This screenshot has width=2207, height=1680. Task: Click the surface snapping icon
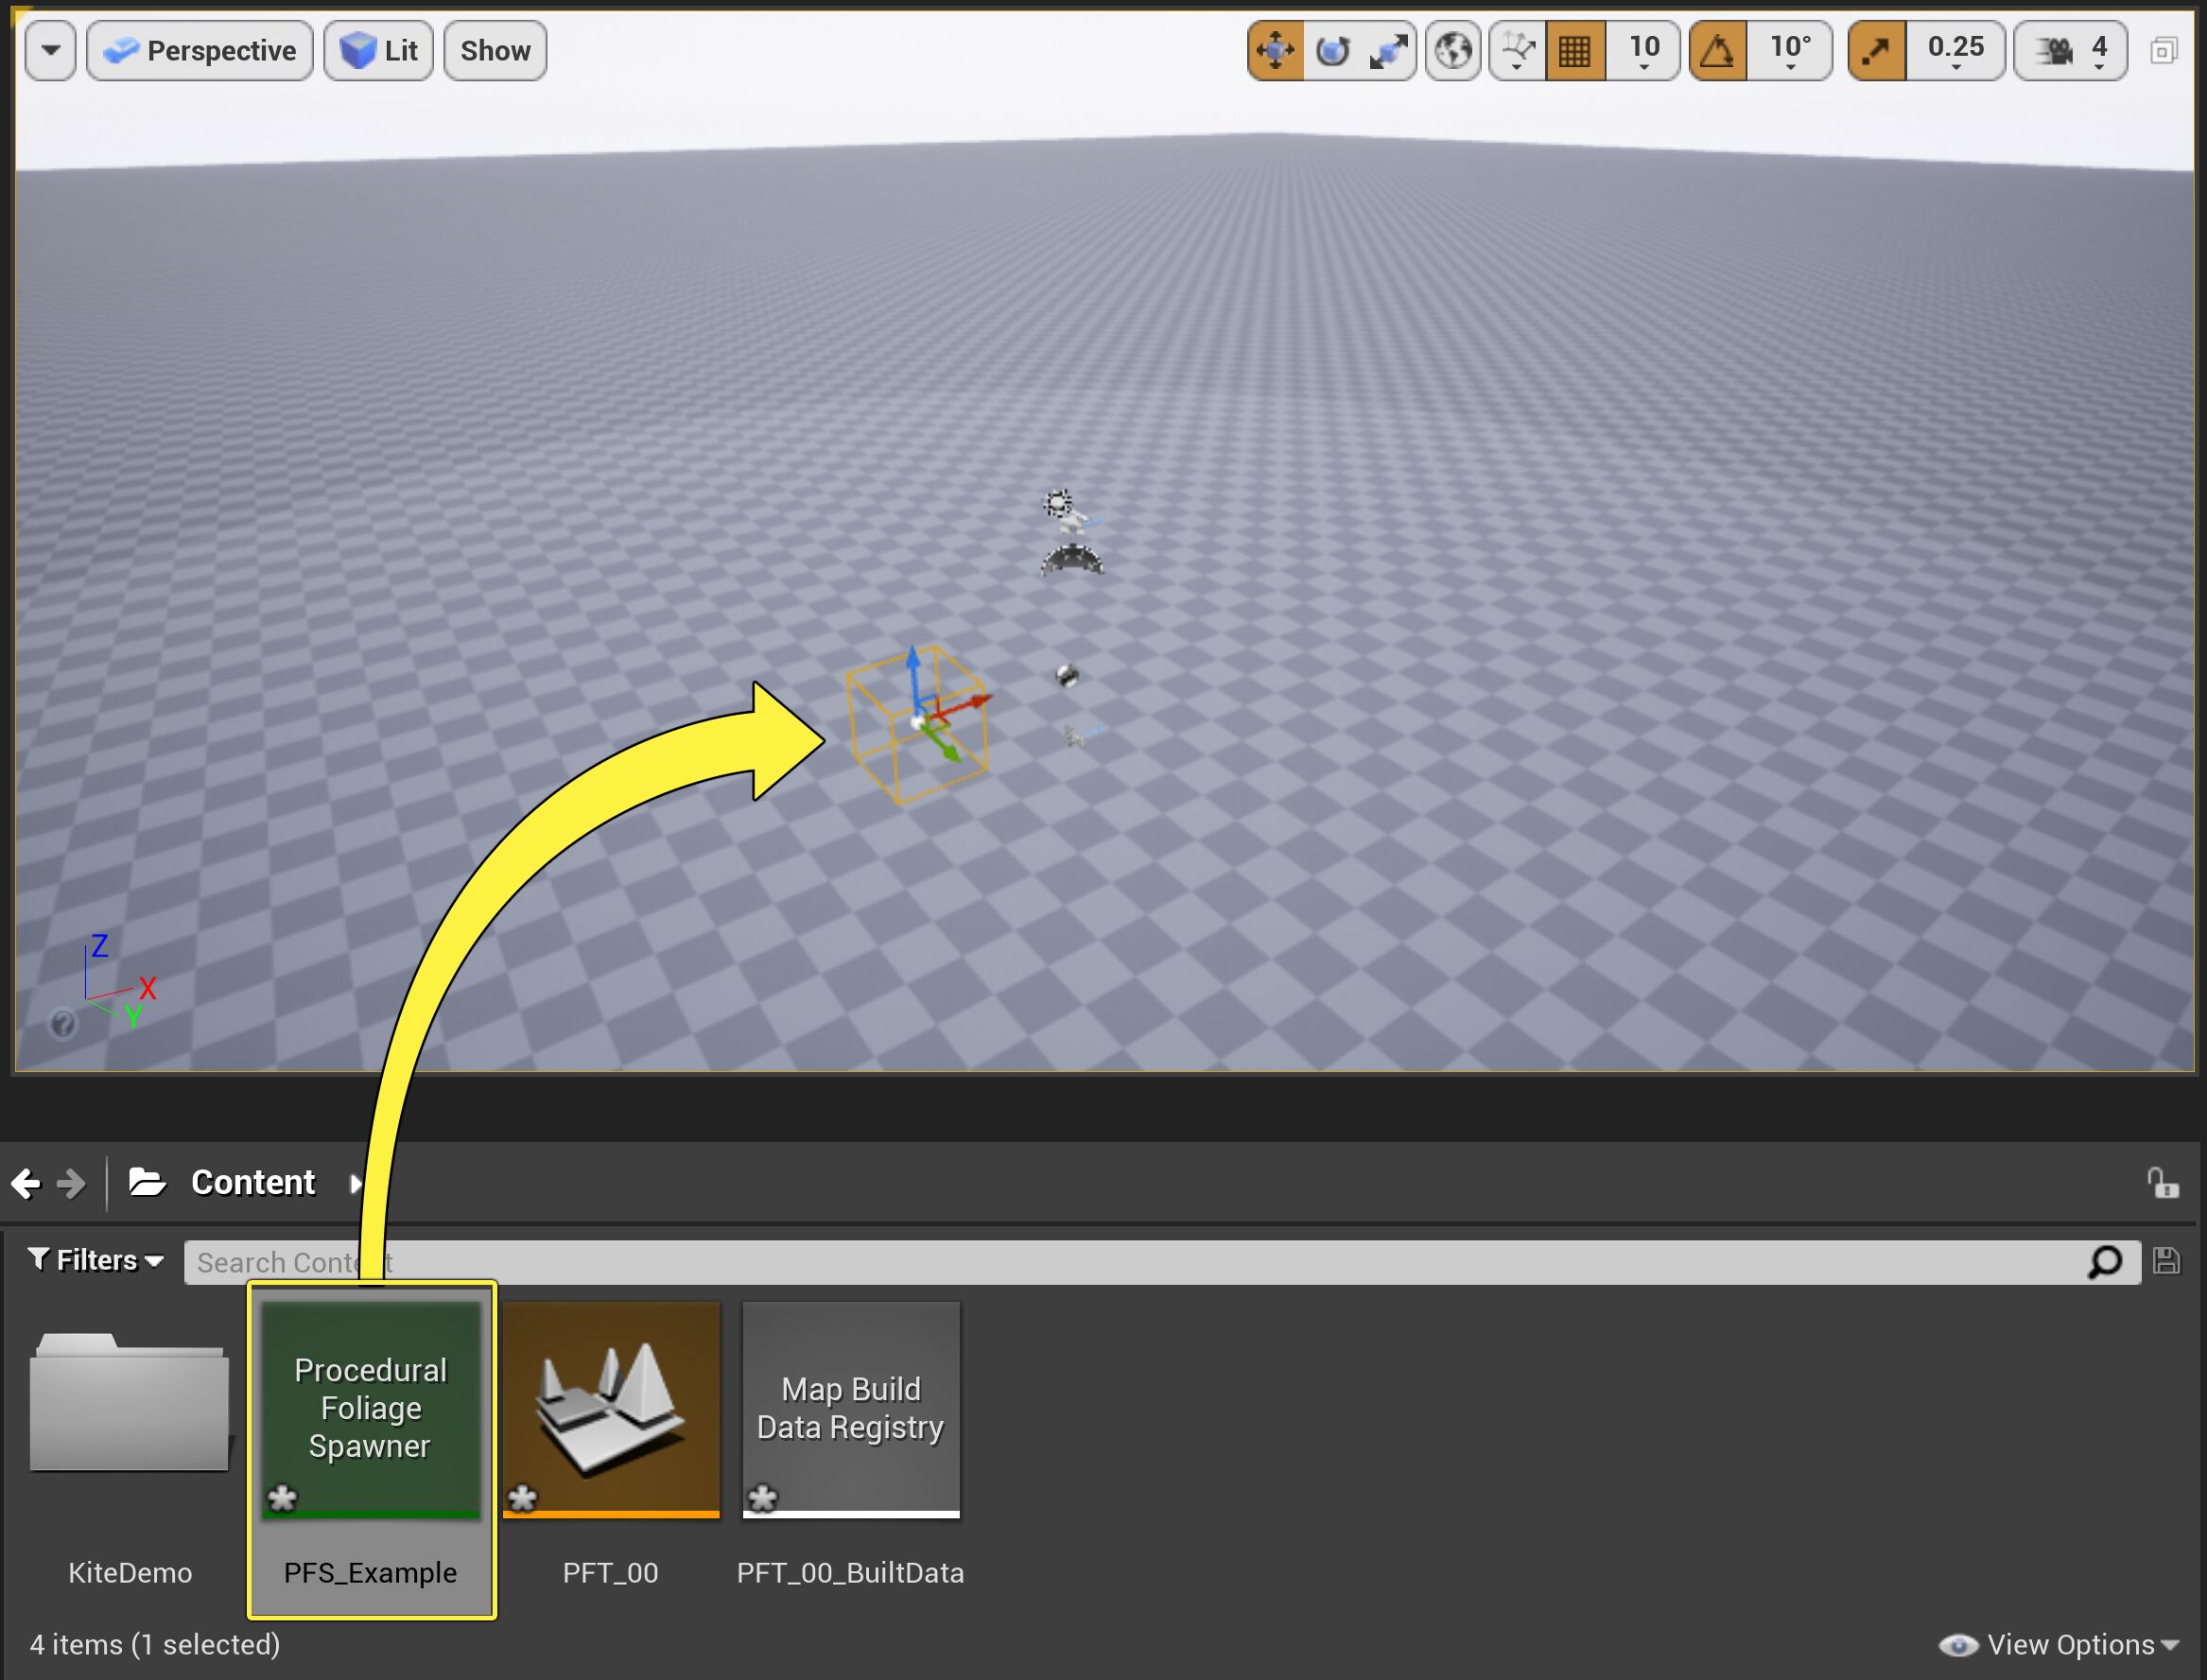pyautogui.click(x=1517, y=50)
